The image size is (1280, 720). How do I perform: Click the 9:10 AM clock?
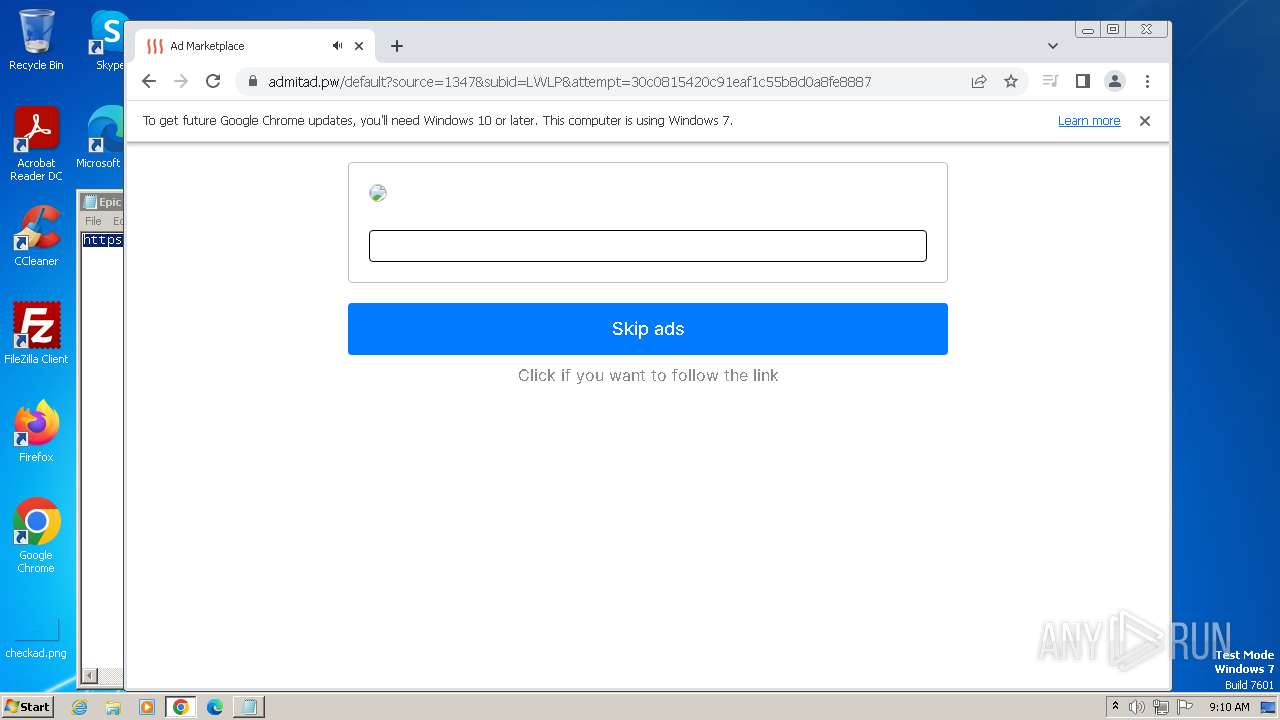click(1229, 707)
